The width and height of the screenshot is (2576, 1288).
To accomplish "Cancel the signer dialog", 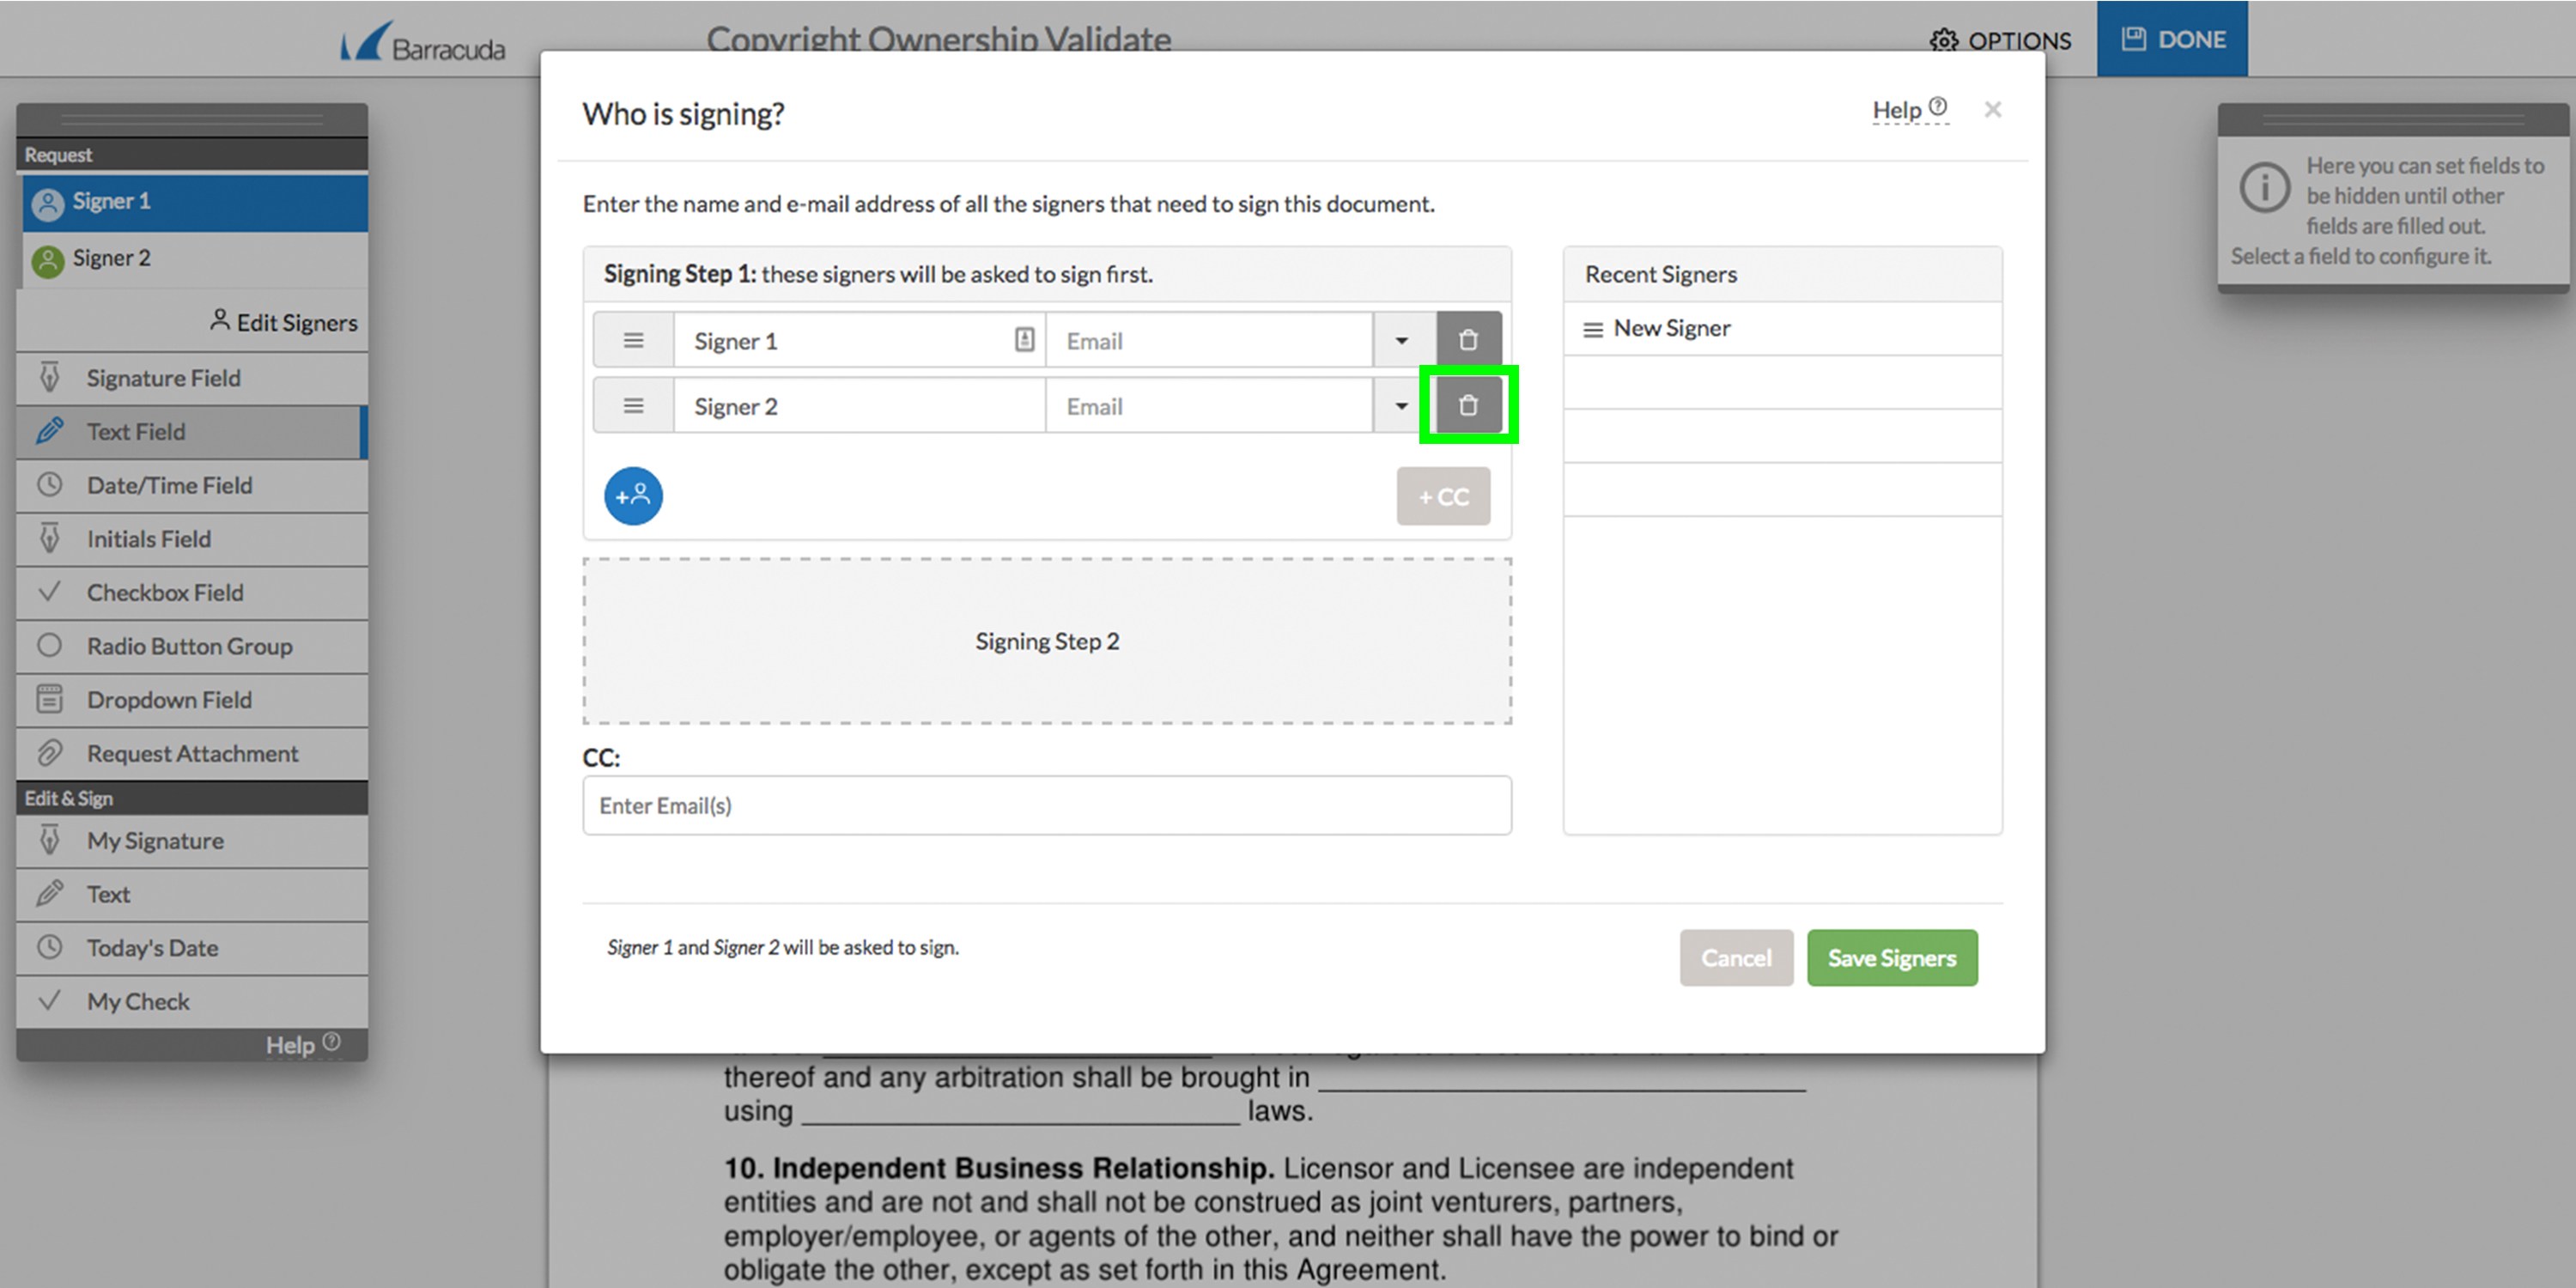I will 1735,958.
